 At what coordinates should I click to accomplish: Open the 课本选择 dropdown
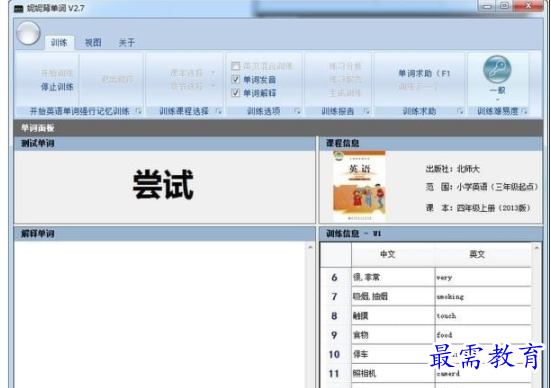tap(191, 73)
